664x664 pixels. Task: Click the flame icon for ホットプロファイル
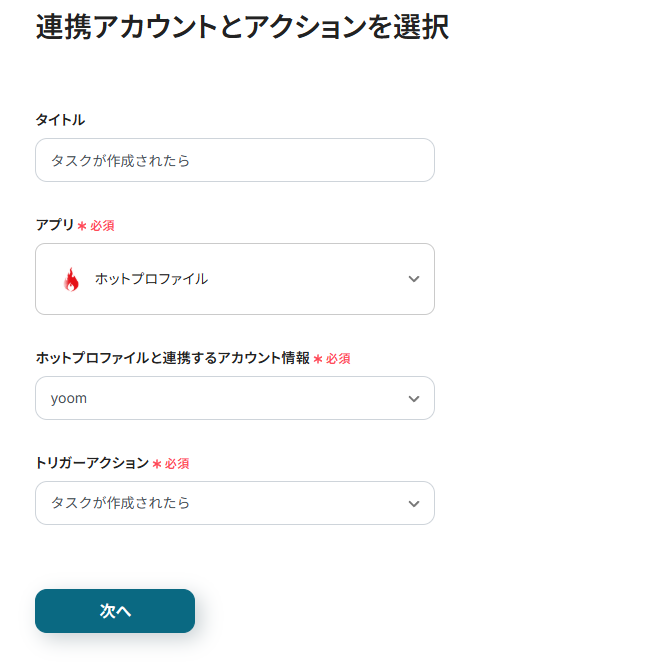pos(71,279)
